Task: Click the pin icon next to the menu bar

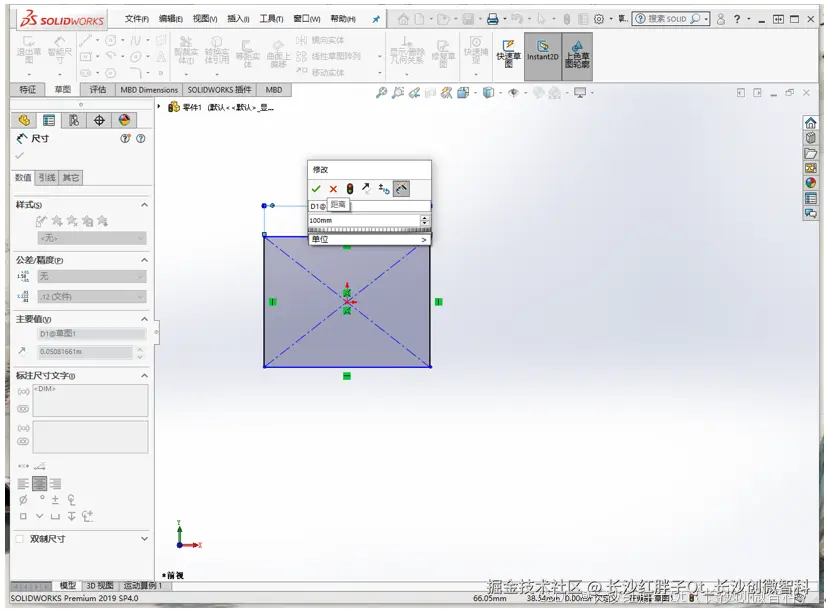Action: pyautogui.click(x=376, y=19)
